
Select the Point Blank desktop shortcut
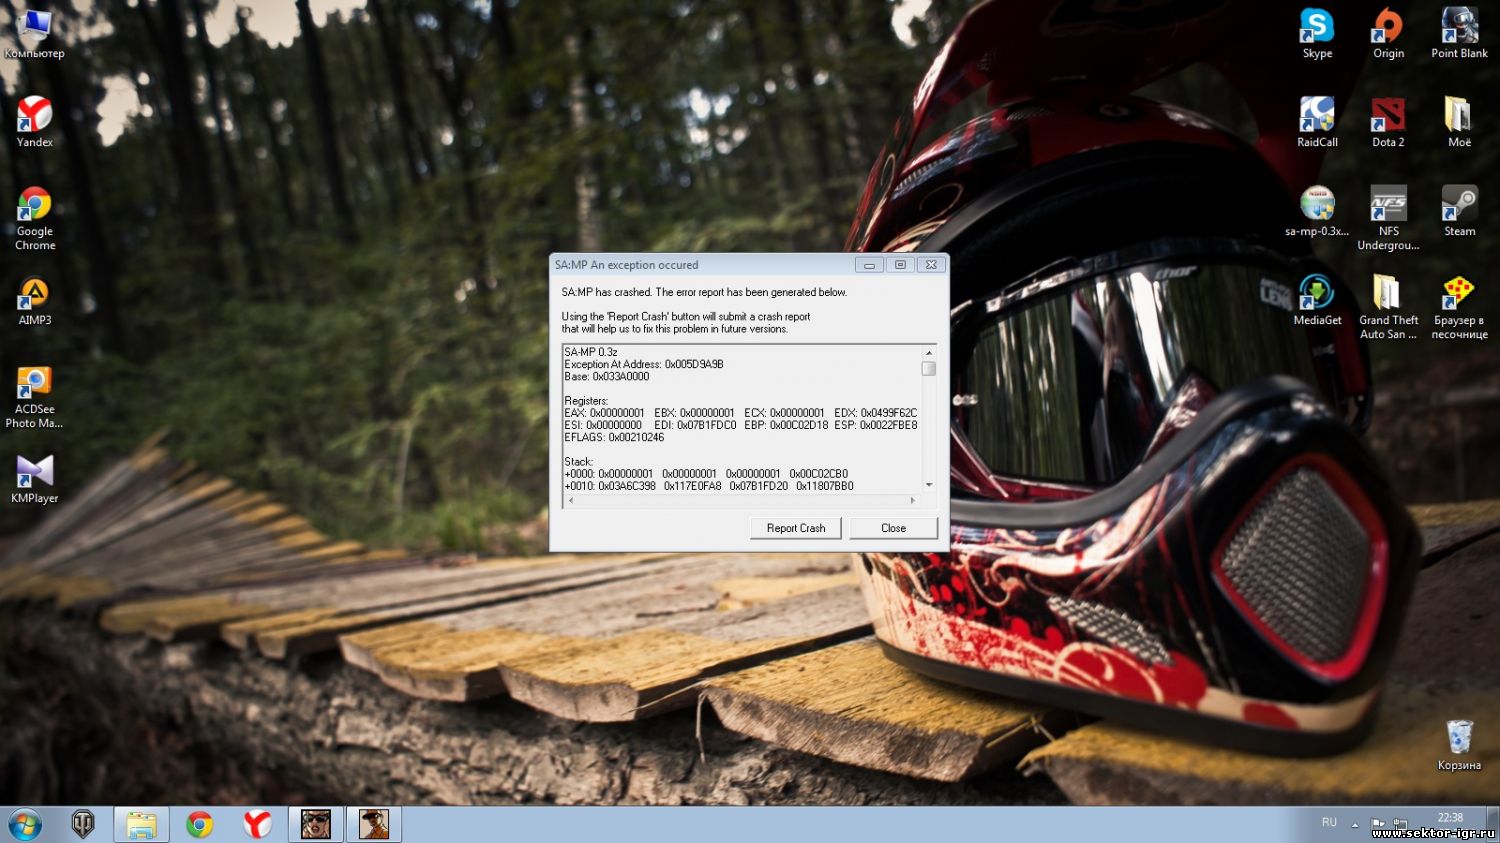pos(1459,34)
